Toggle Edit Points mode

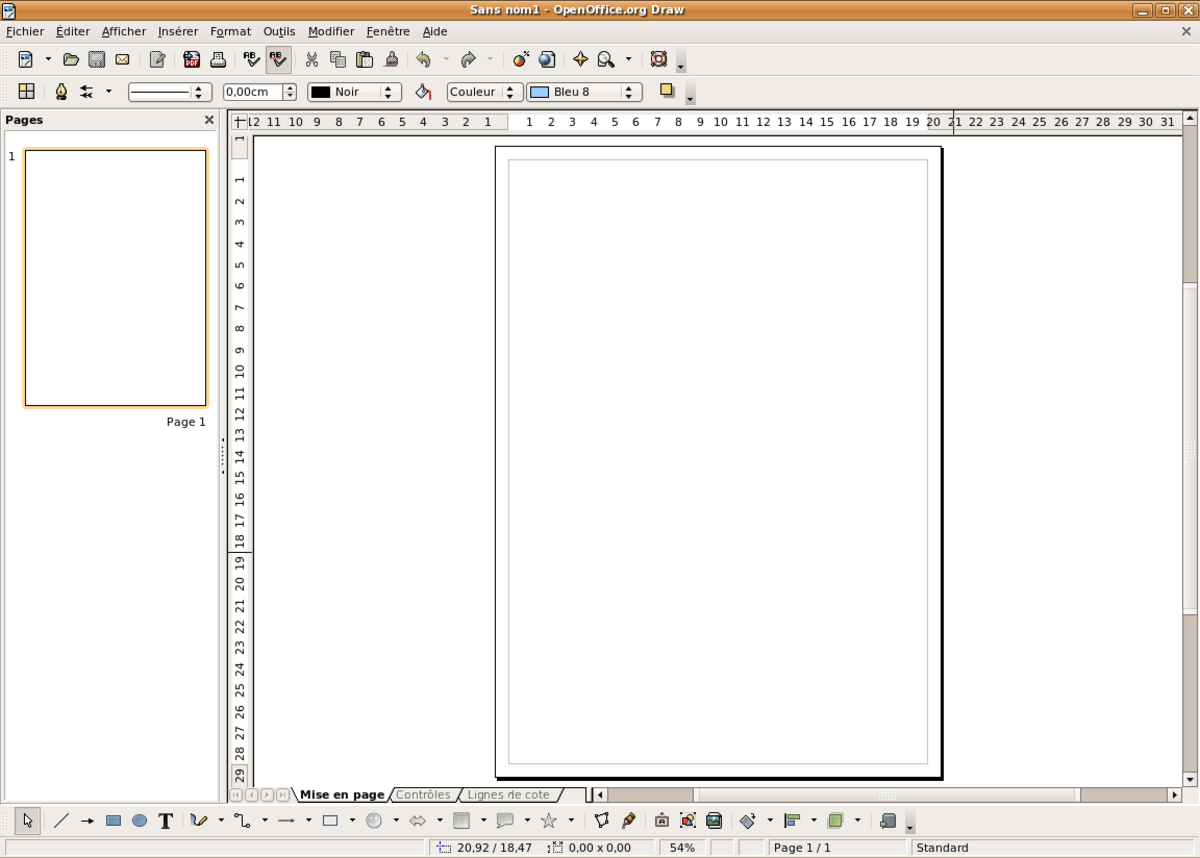click(601, 821)
